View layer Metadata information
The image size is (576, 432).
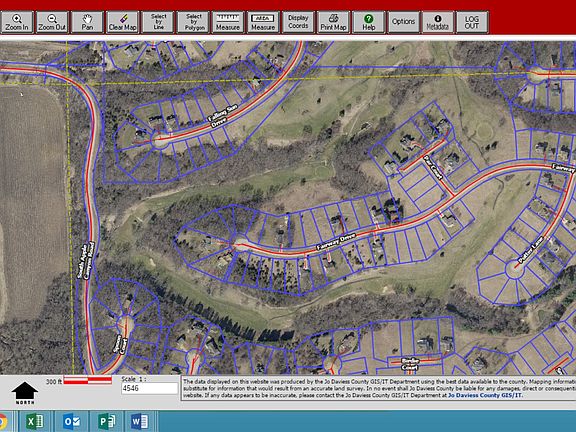438,22
